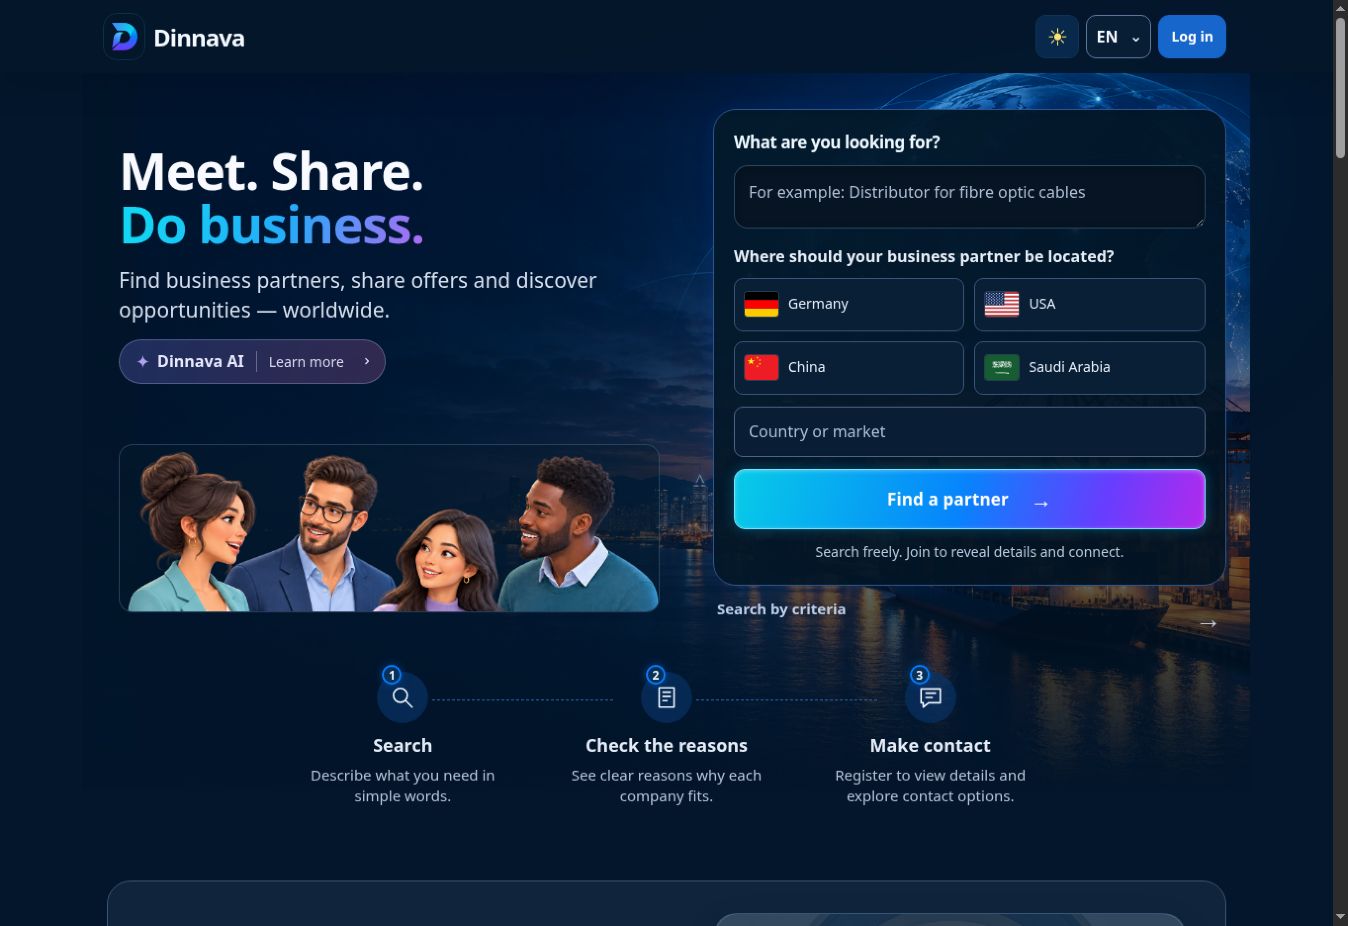This screenshot has height=926, width=1348.
Task: Click the scrollbar up arrow
Action: point(1340,8)
